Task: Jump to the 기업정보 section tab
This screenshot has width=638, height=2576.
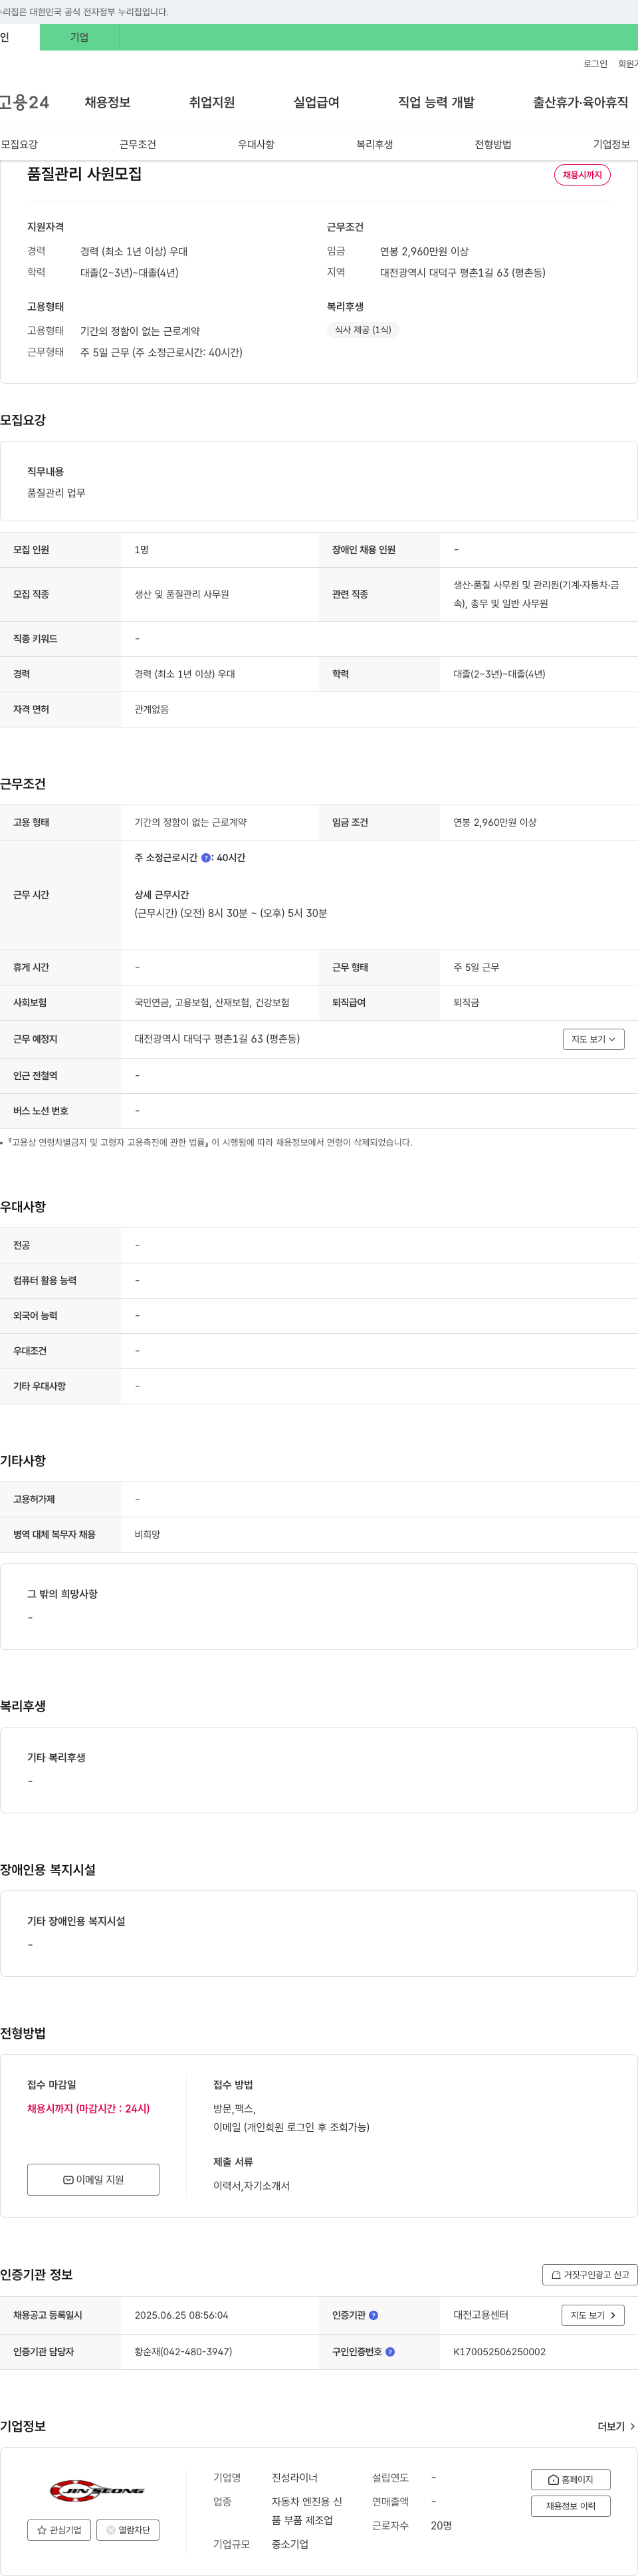Action: point(611,144)
